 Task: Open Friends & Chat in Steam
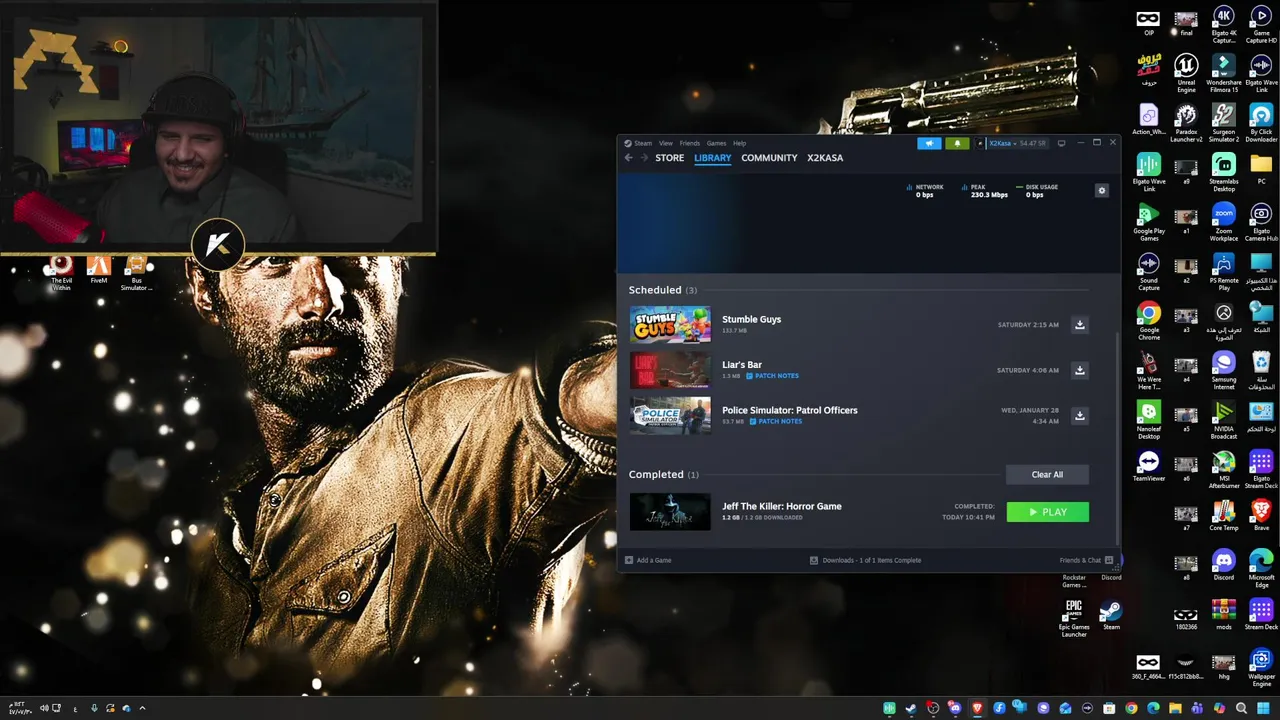pos(1086,560)
